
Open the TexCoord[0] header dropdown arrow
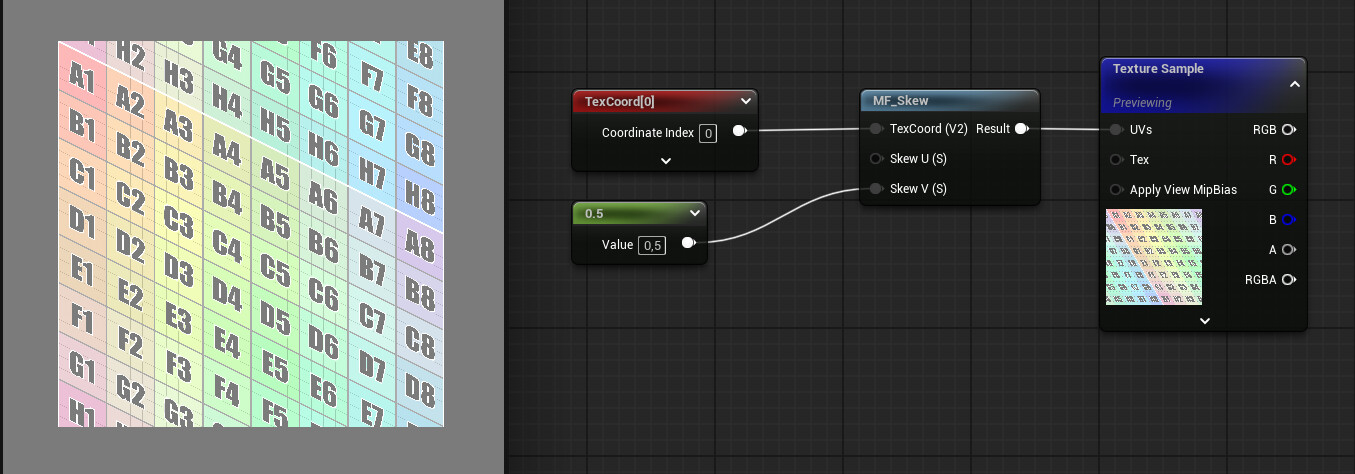click(x=745, y=101)
